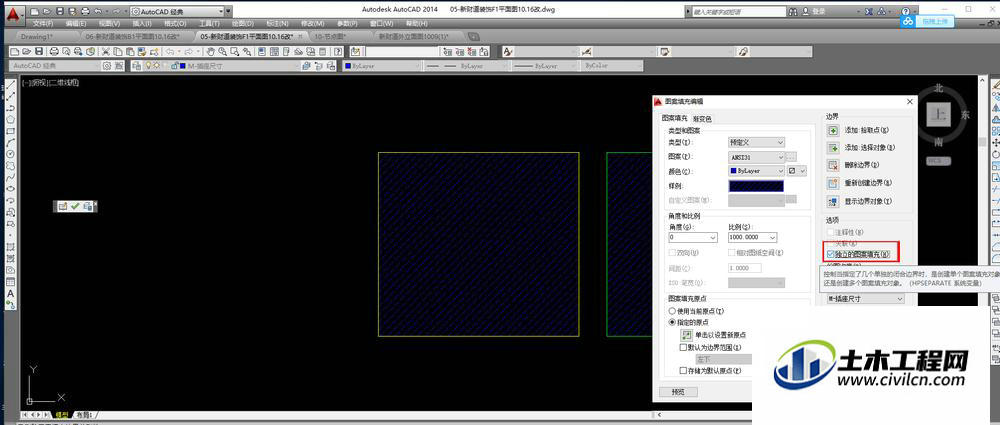This screenshot has height=425, width=1000.
Task: Click the Help question mark toolbar icon
Action: tap(337, 52)
